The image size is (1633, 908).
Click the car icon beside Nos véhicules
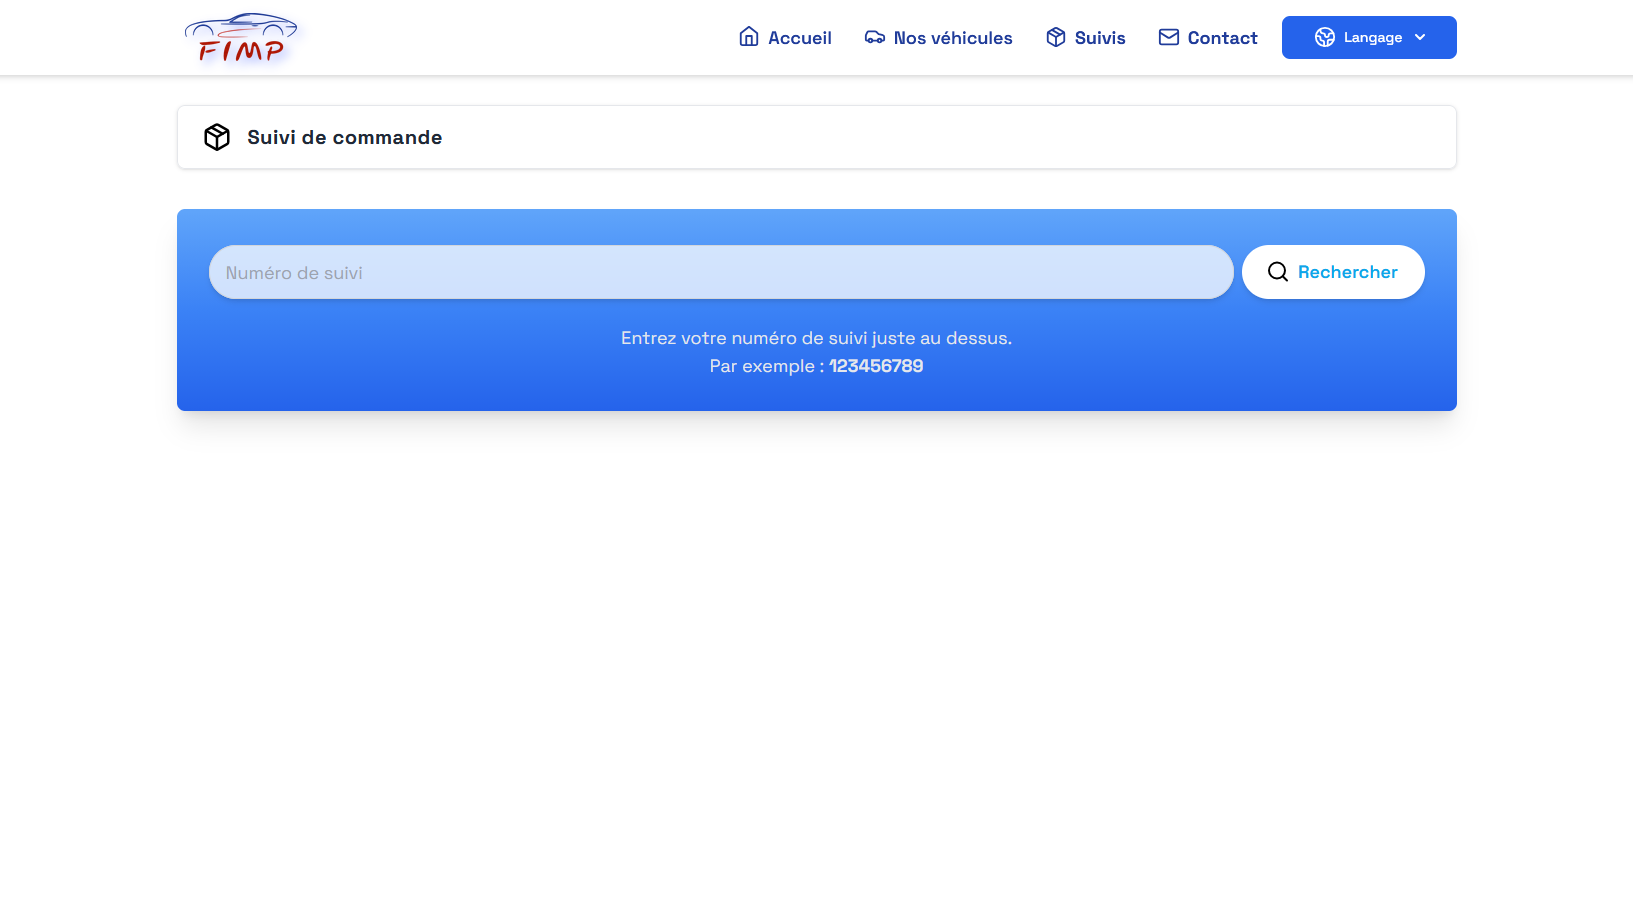click(874, 37)
